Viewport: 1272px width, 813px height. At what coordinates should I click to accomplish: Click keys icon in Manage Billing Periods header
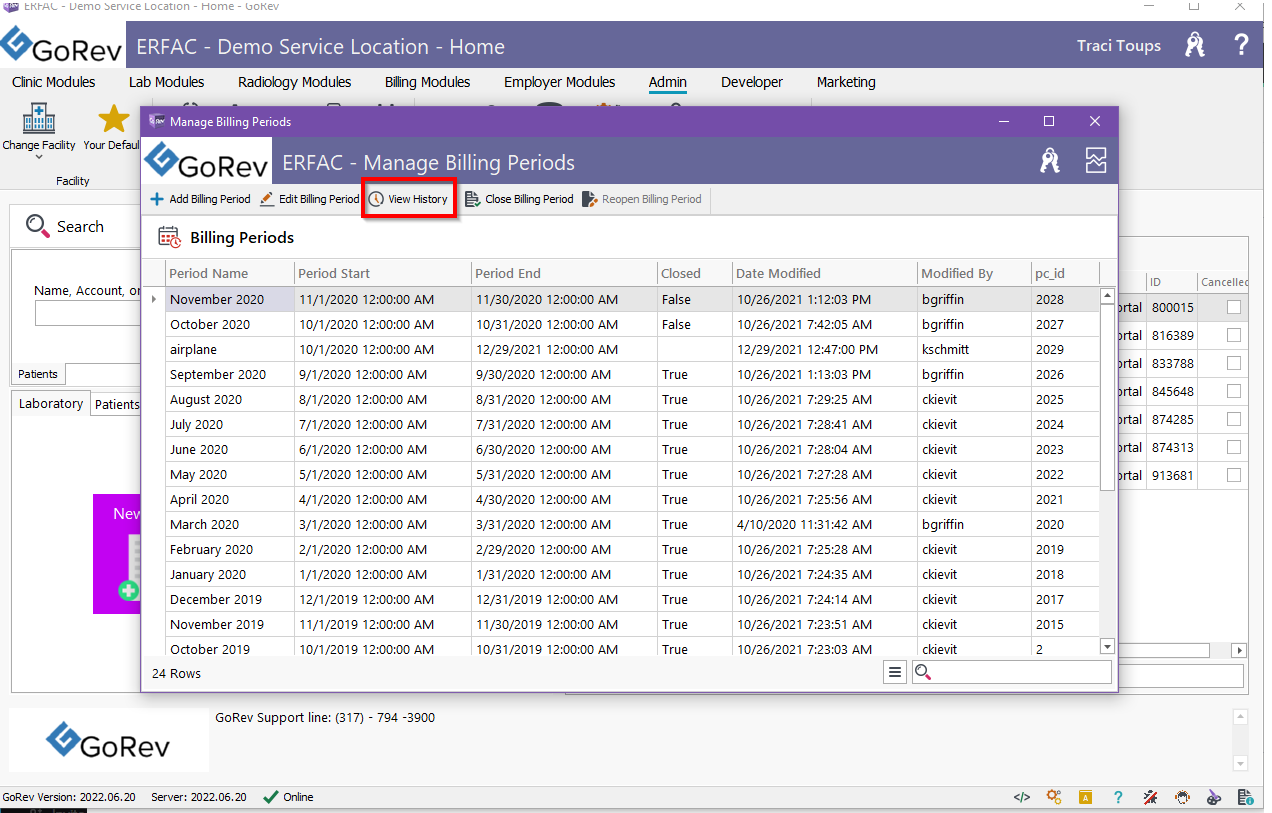pyautogui.click(x=1049, y=161)
